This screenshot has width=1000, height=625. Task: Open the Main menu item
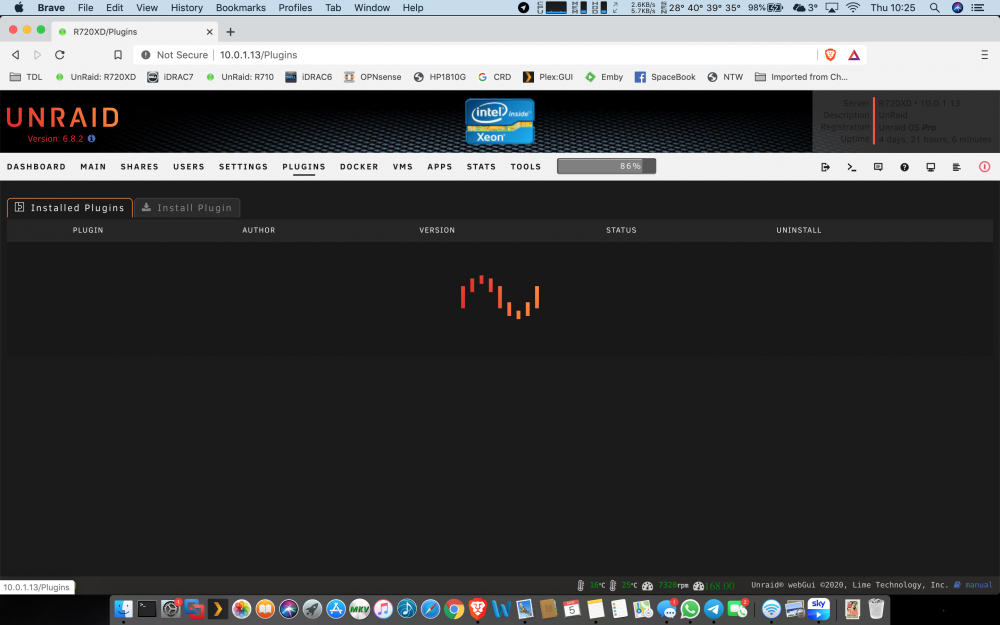coord(93,166)
